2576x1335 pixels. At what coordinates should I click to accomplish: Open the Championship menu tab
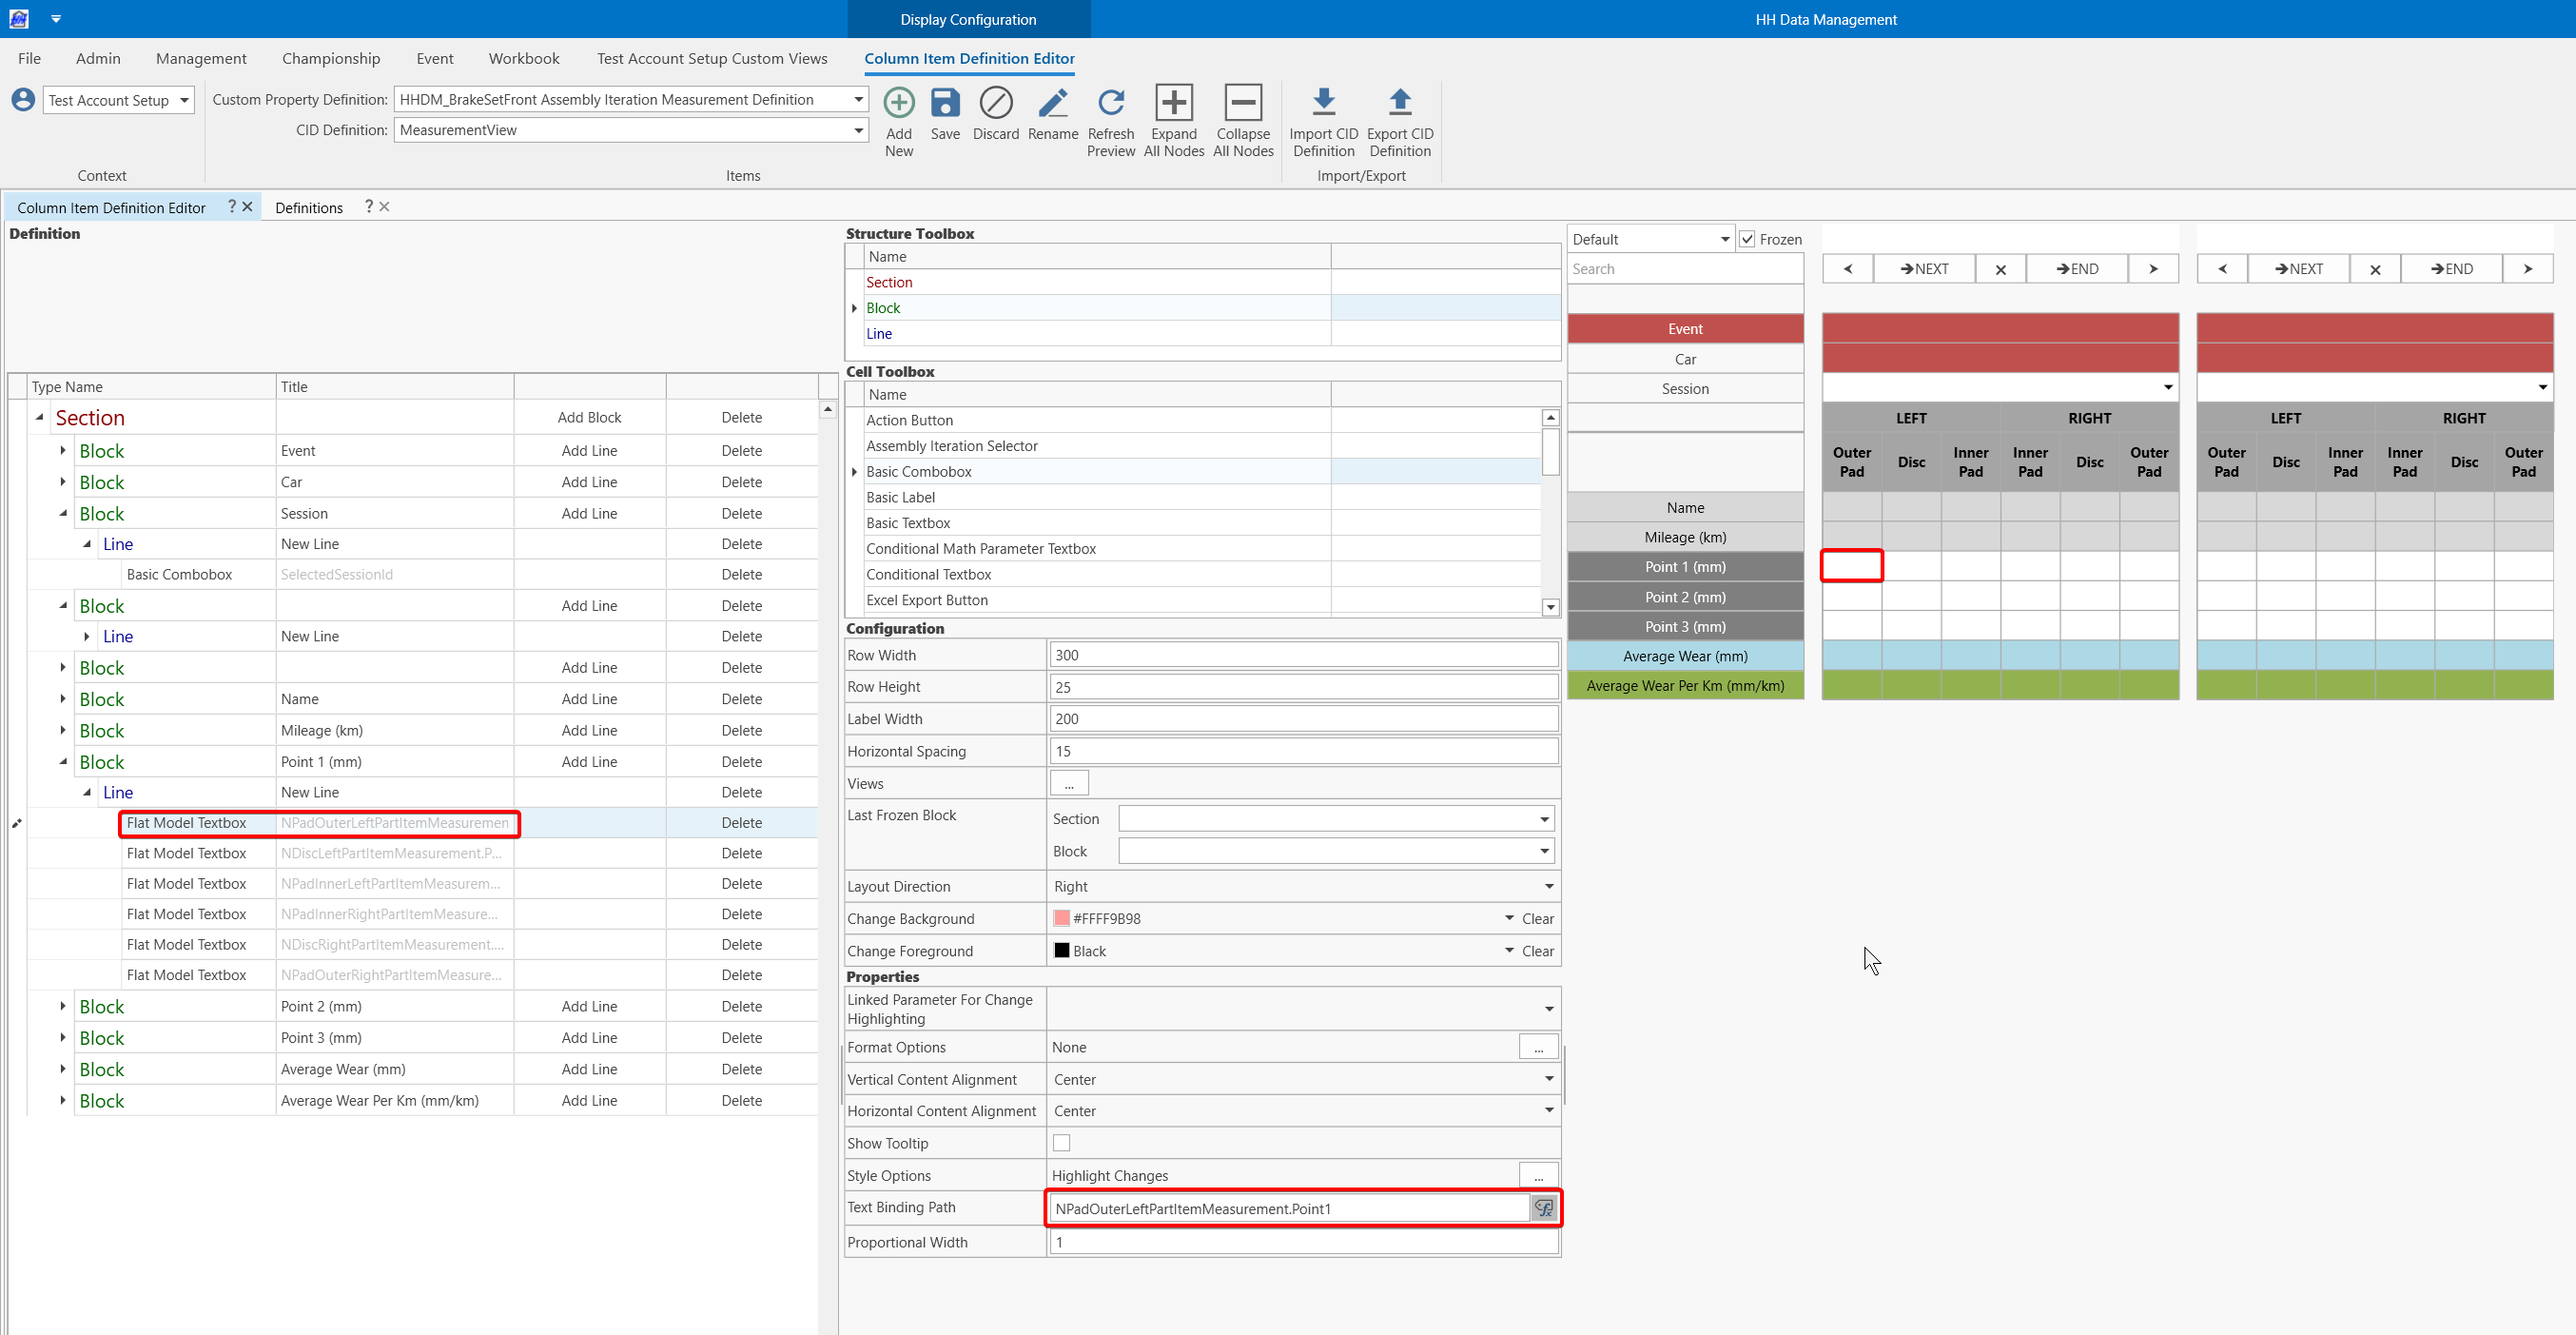(331, 58)
